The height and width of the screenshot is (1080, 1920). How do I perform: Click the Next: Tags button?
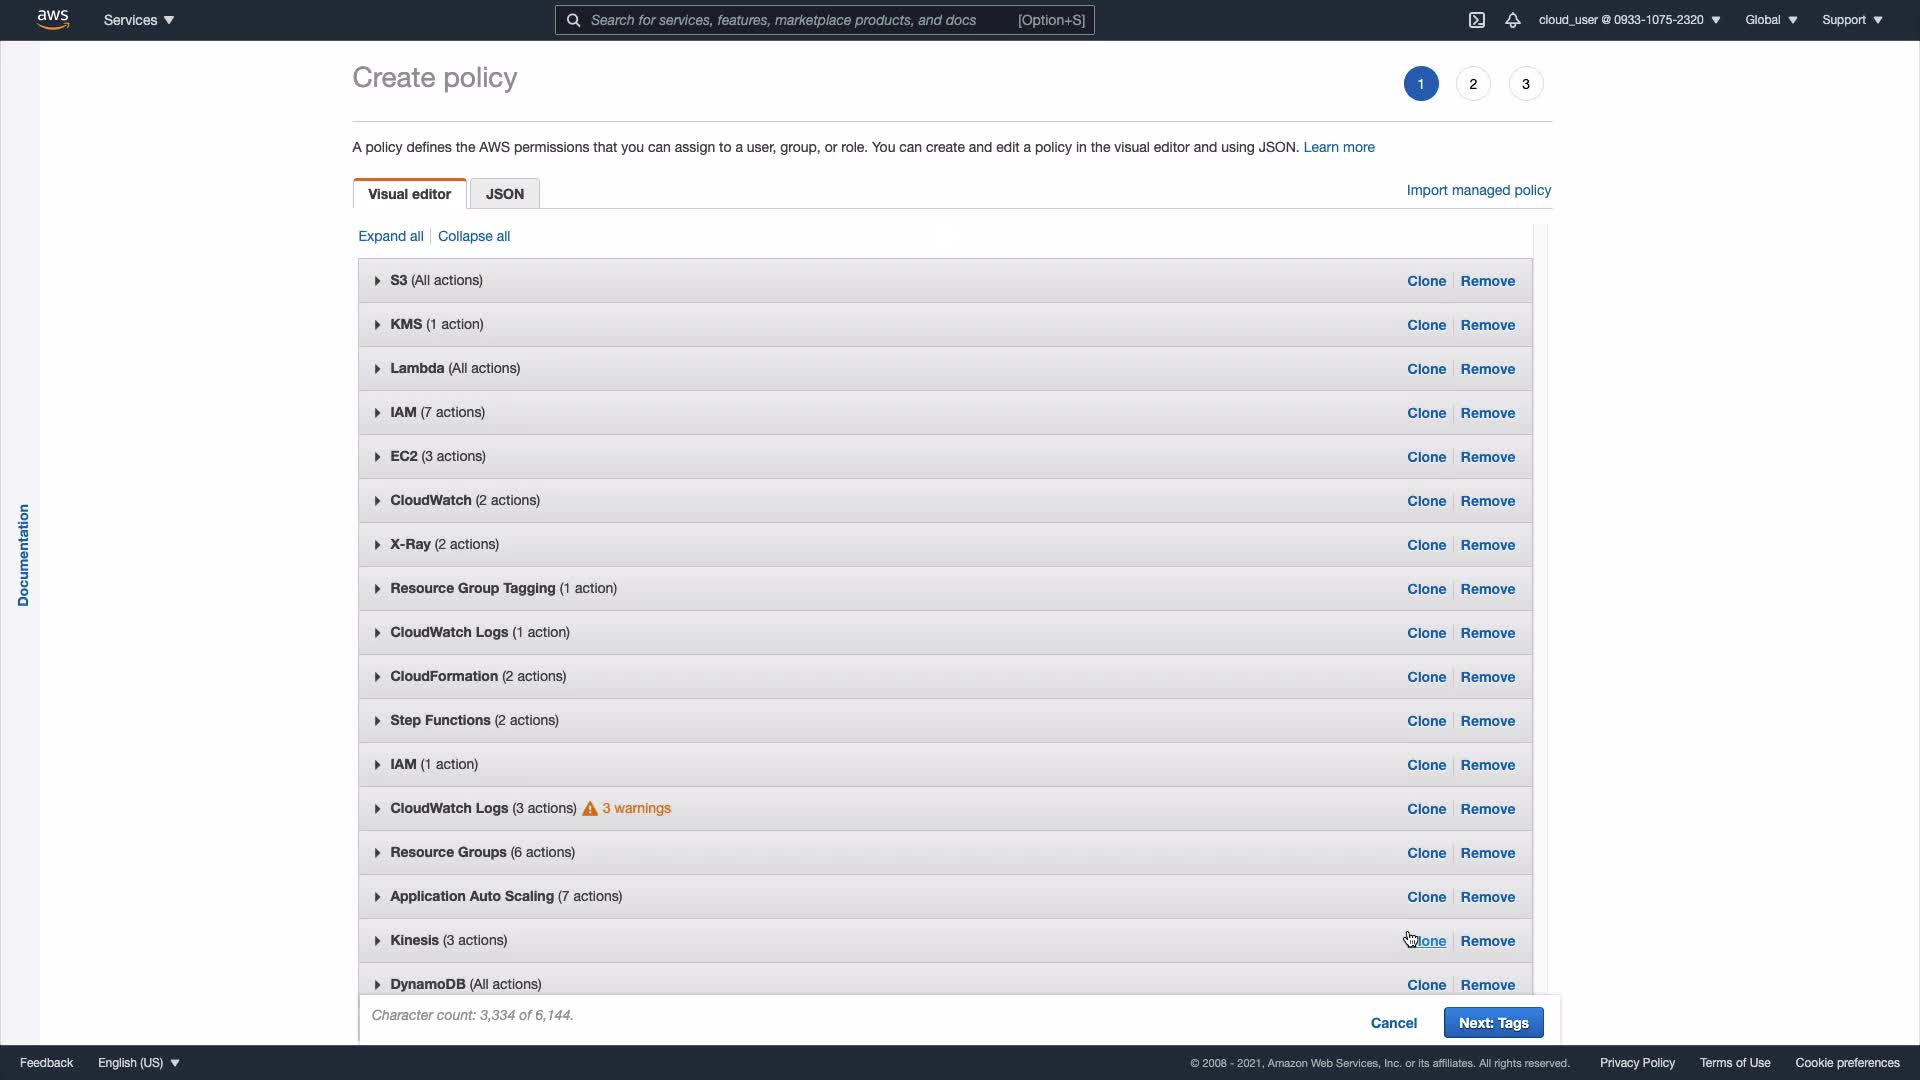[1493, 1023]
